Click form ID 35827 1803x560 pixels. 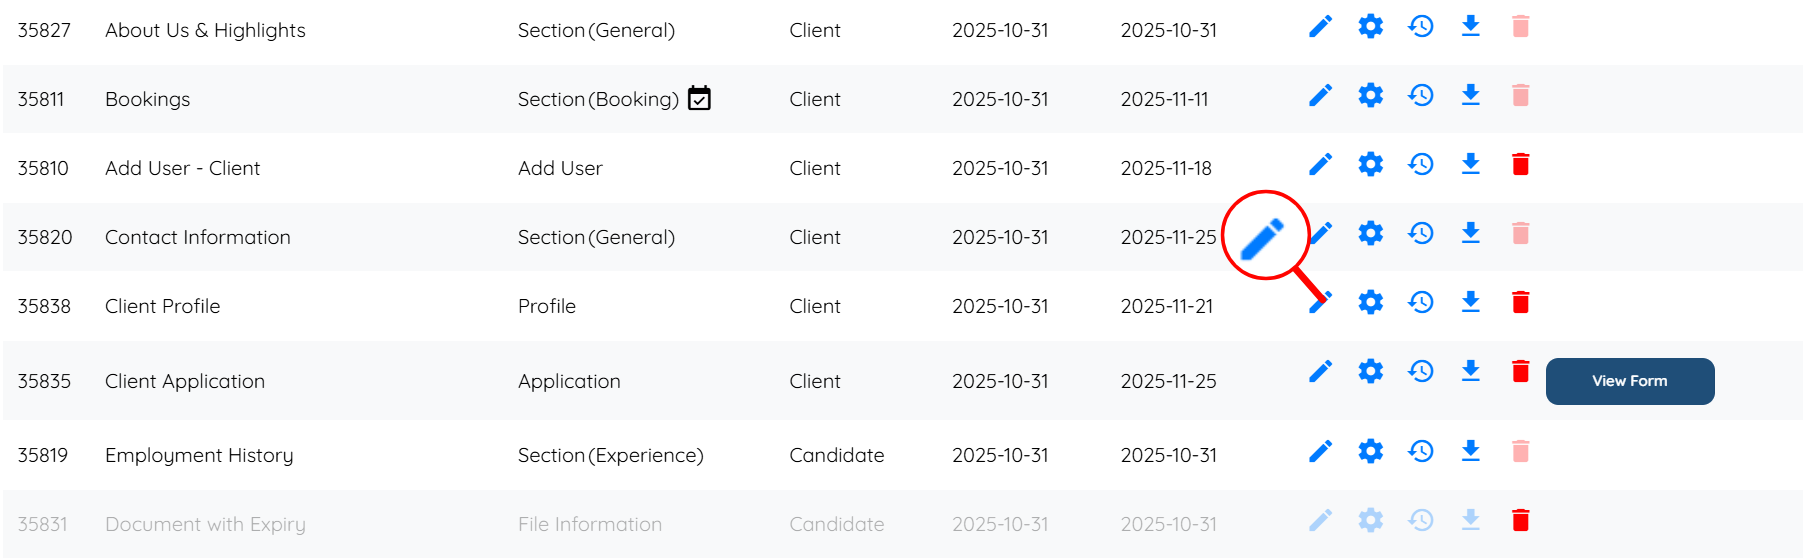(44, 30)
